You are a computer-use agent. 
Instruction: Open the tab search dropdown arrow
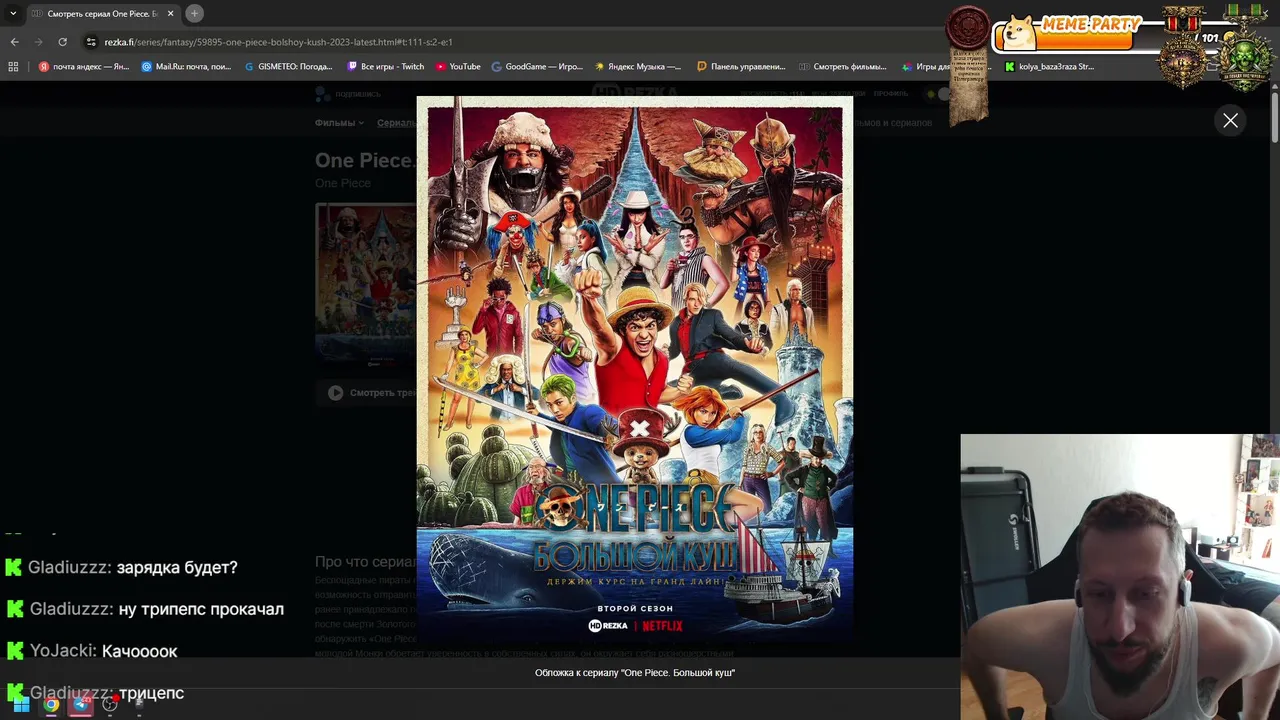click(x=13, y=13)
